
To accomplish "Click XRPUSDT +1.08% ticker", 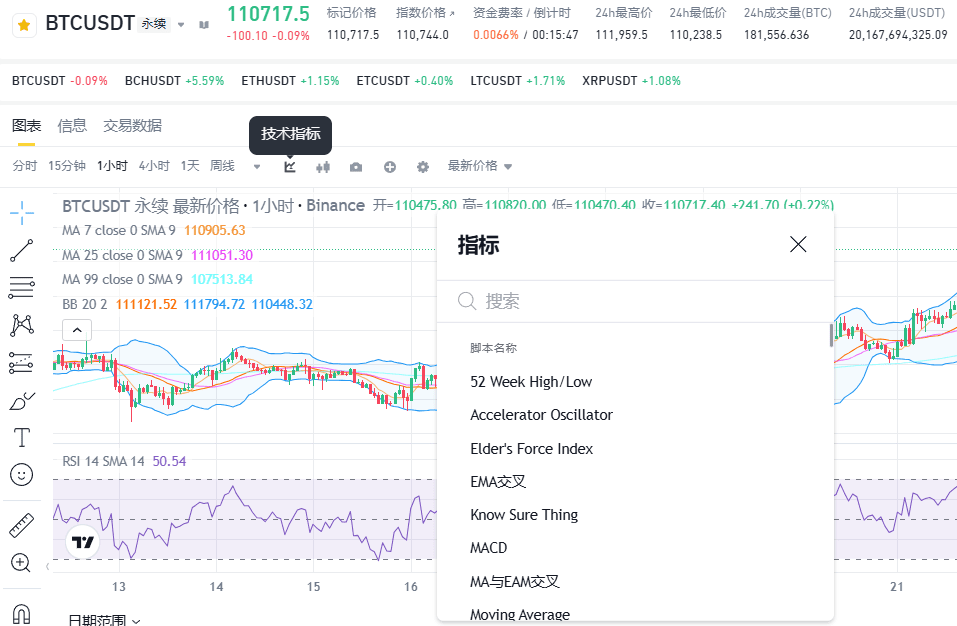I will point(631,81).
